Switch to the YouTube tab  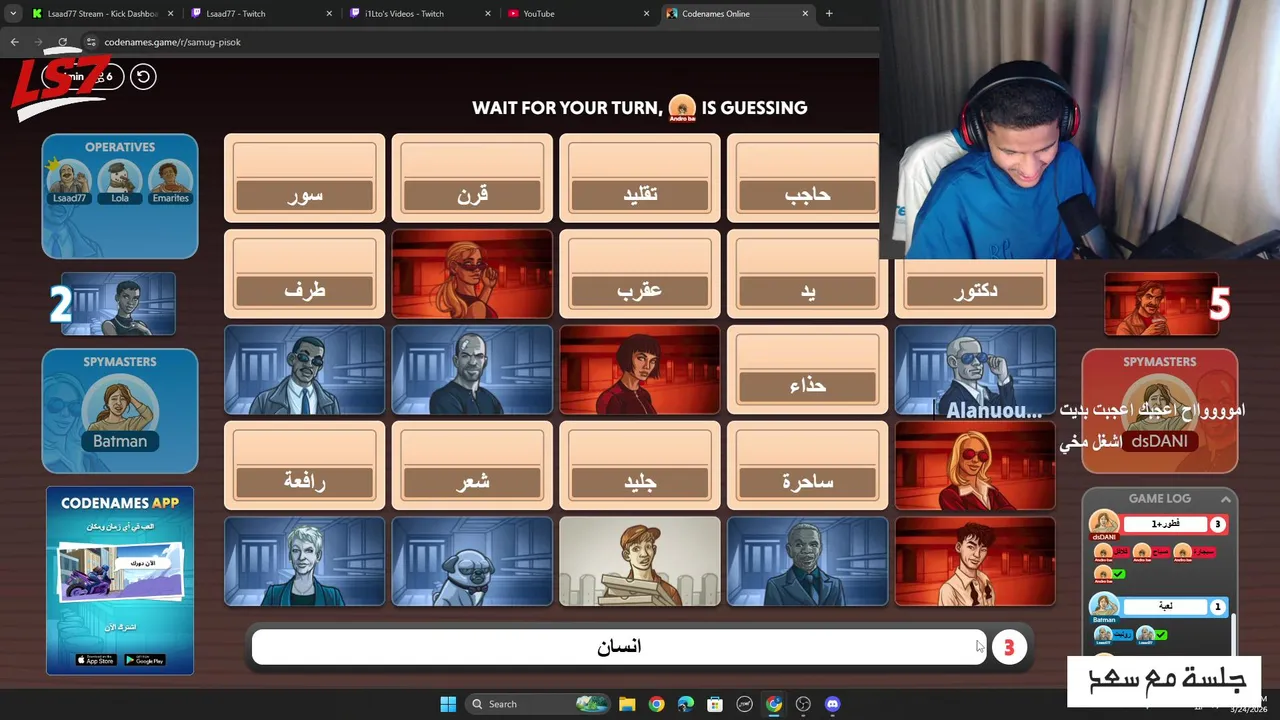tap(578, 13)
